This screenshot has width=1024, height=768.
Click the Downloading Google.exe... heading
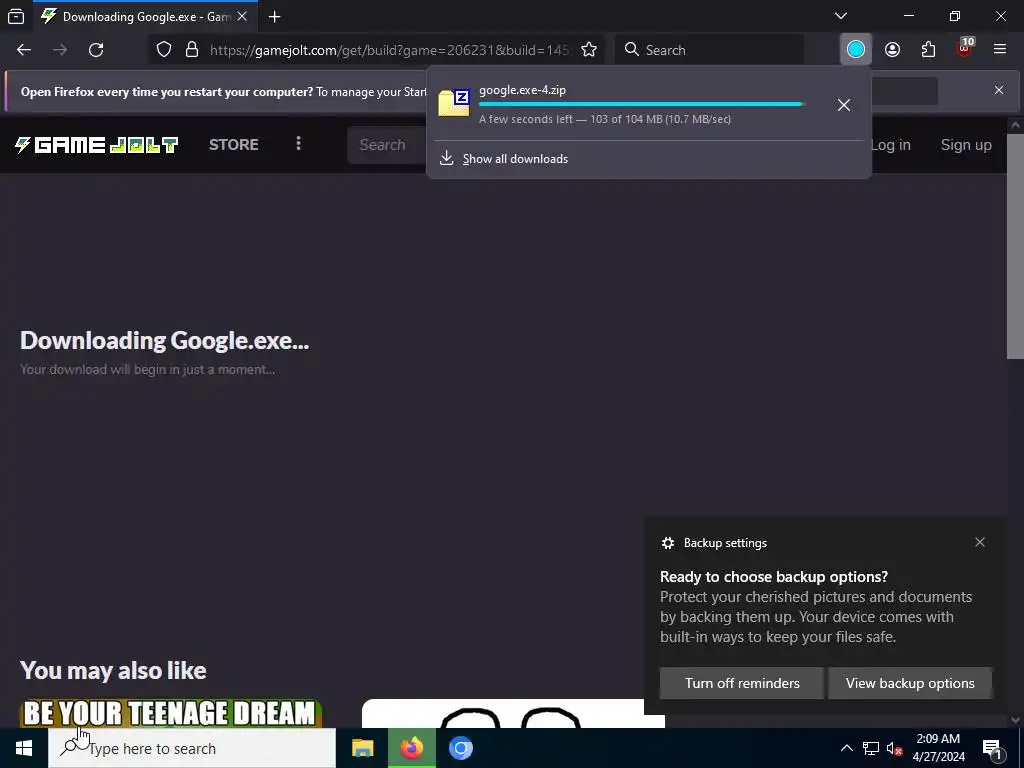pos(165,340)
